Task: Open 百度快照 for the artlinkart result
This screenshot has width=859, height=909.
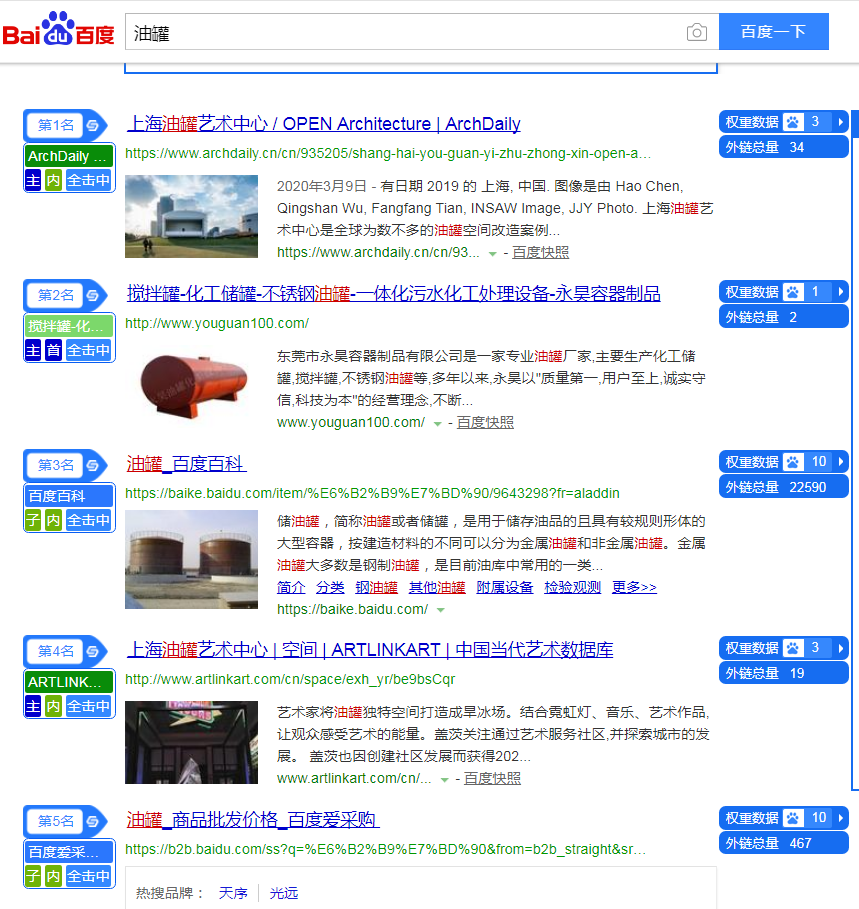Action: (x=492, y=779)
